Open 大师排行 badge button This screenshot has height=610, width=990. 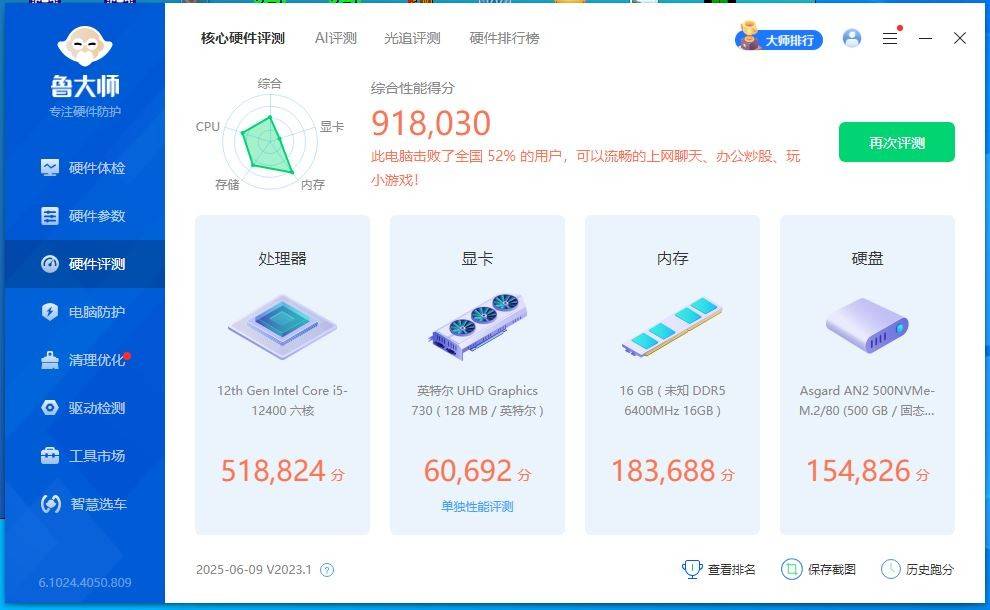coord(779,38)
